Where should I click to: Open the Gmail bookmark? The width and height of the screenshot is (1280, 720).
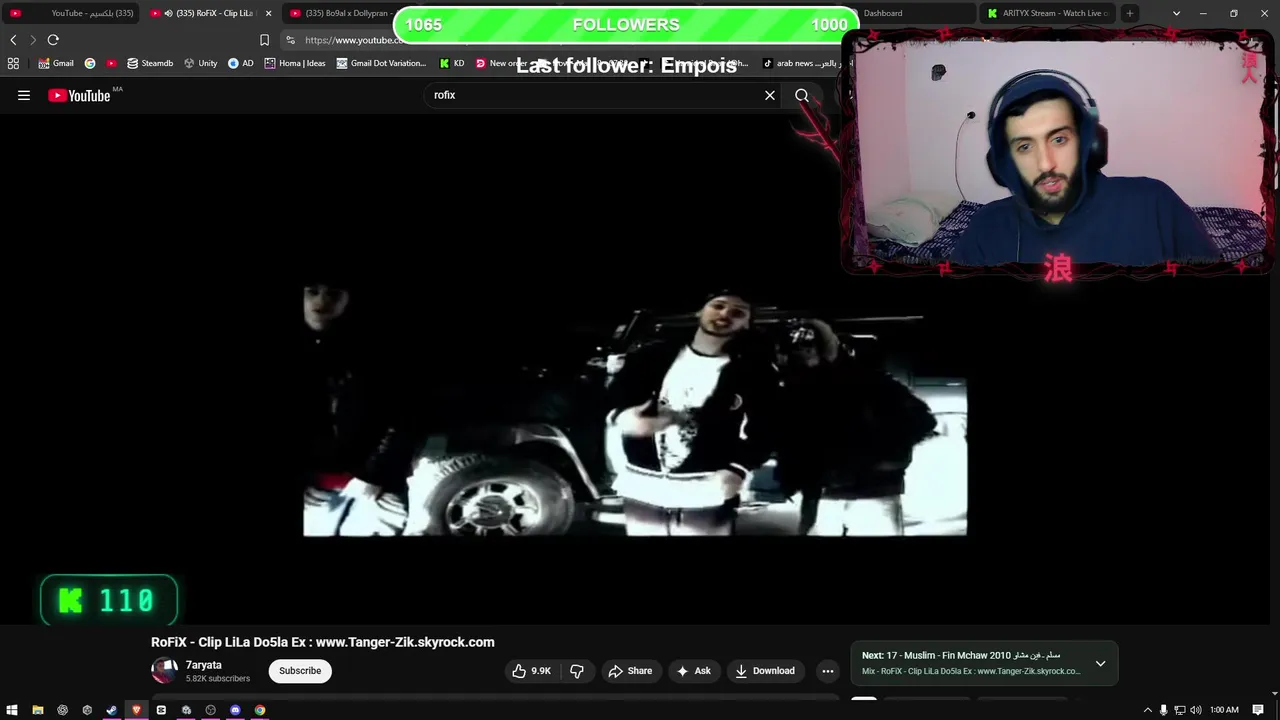click(56, 63)
